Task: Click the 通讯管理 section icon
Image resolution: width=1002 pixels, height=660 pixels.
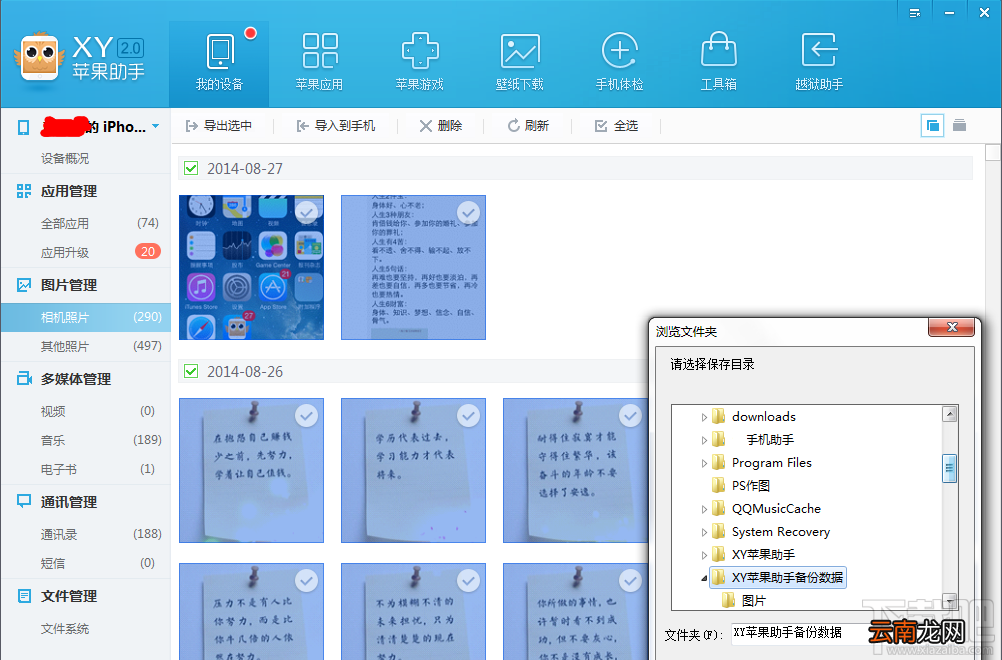Action: click(24, 502)
